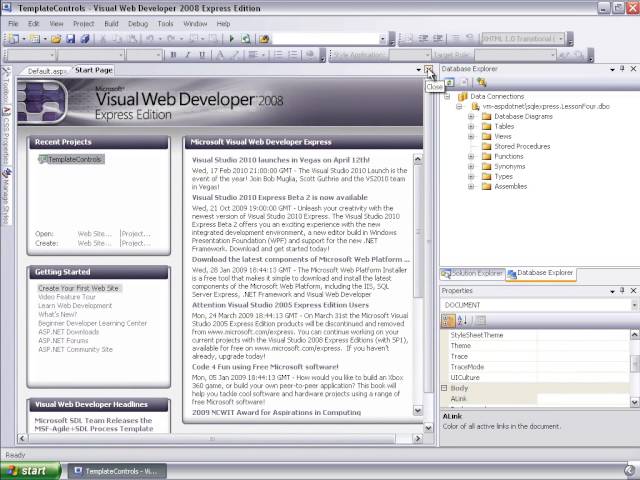The image size is (640, 480).
Task: Click the Property Pages icon in Properties
Action: coord(480,321)
